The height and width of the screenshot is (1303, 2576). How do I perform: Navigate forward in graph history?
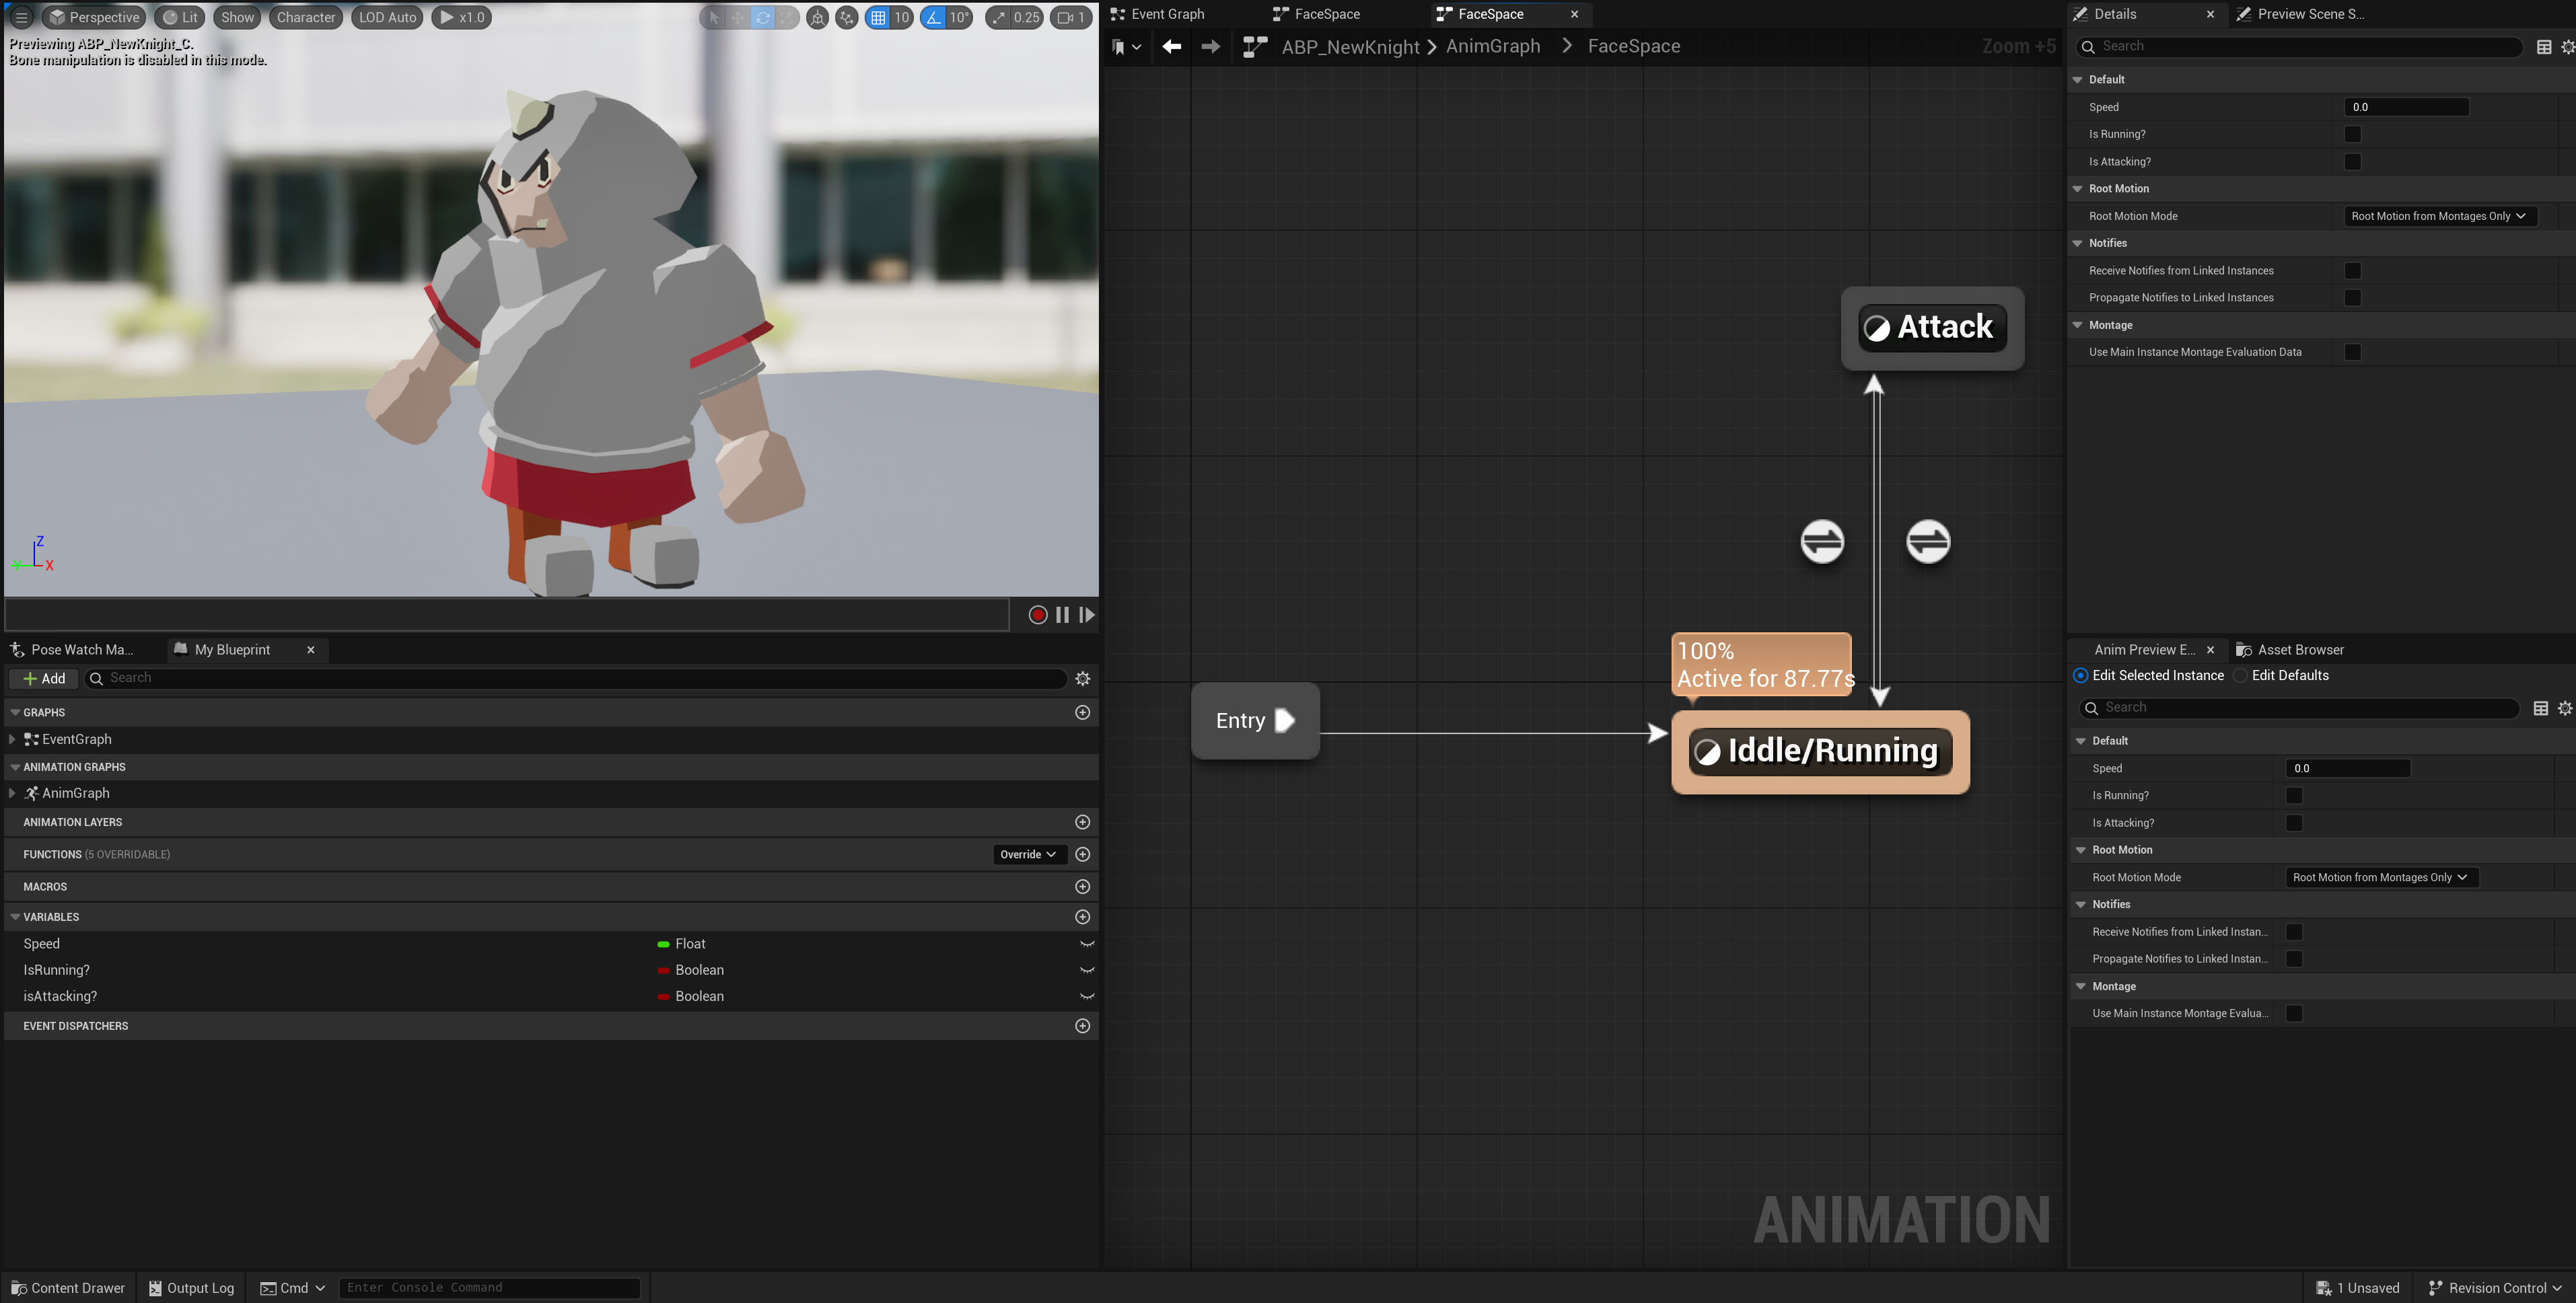1210,46
